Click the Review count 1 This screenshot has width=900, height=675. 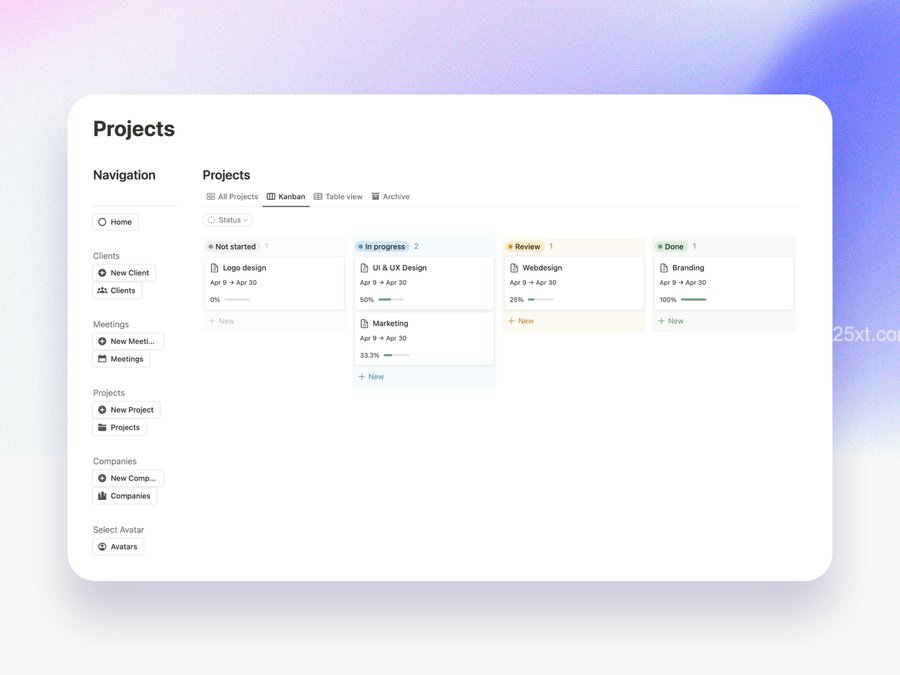pyautogui.click(x=551, y=246)
